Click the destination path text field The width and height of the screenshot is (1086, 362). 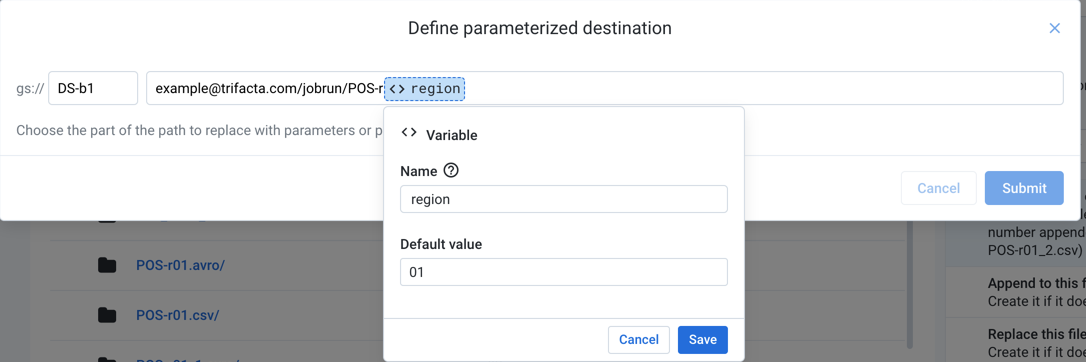click(x=605, y=89)
